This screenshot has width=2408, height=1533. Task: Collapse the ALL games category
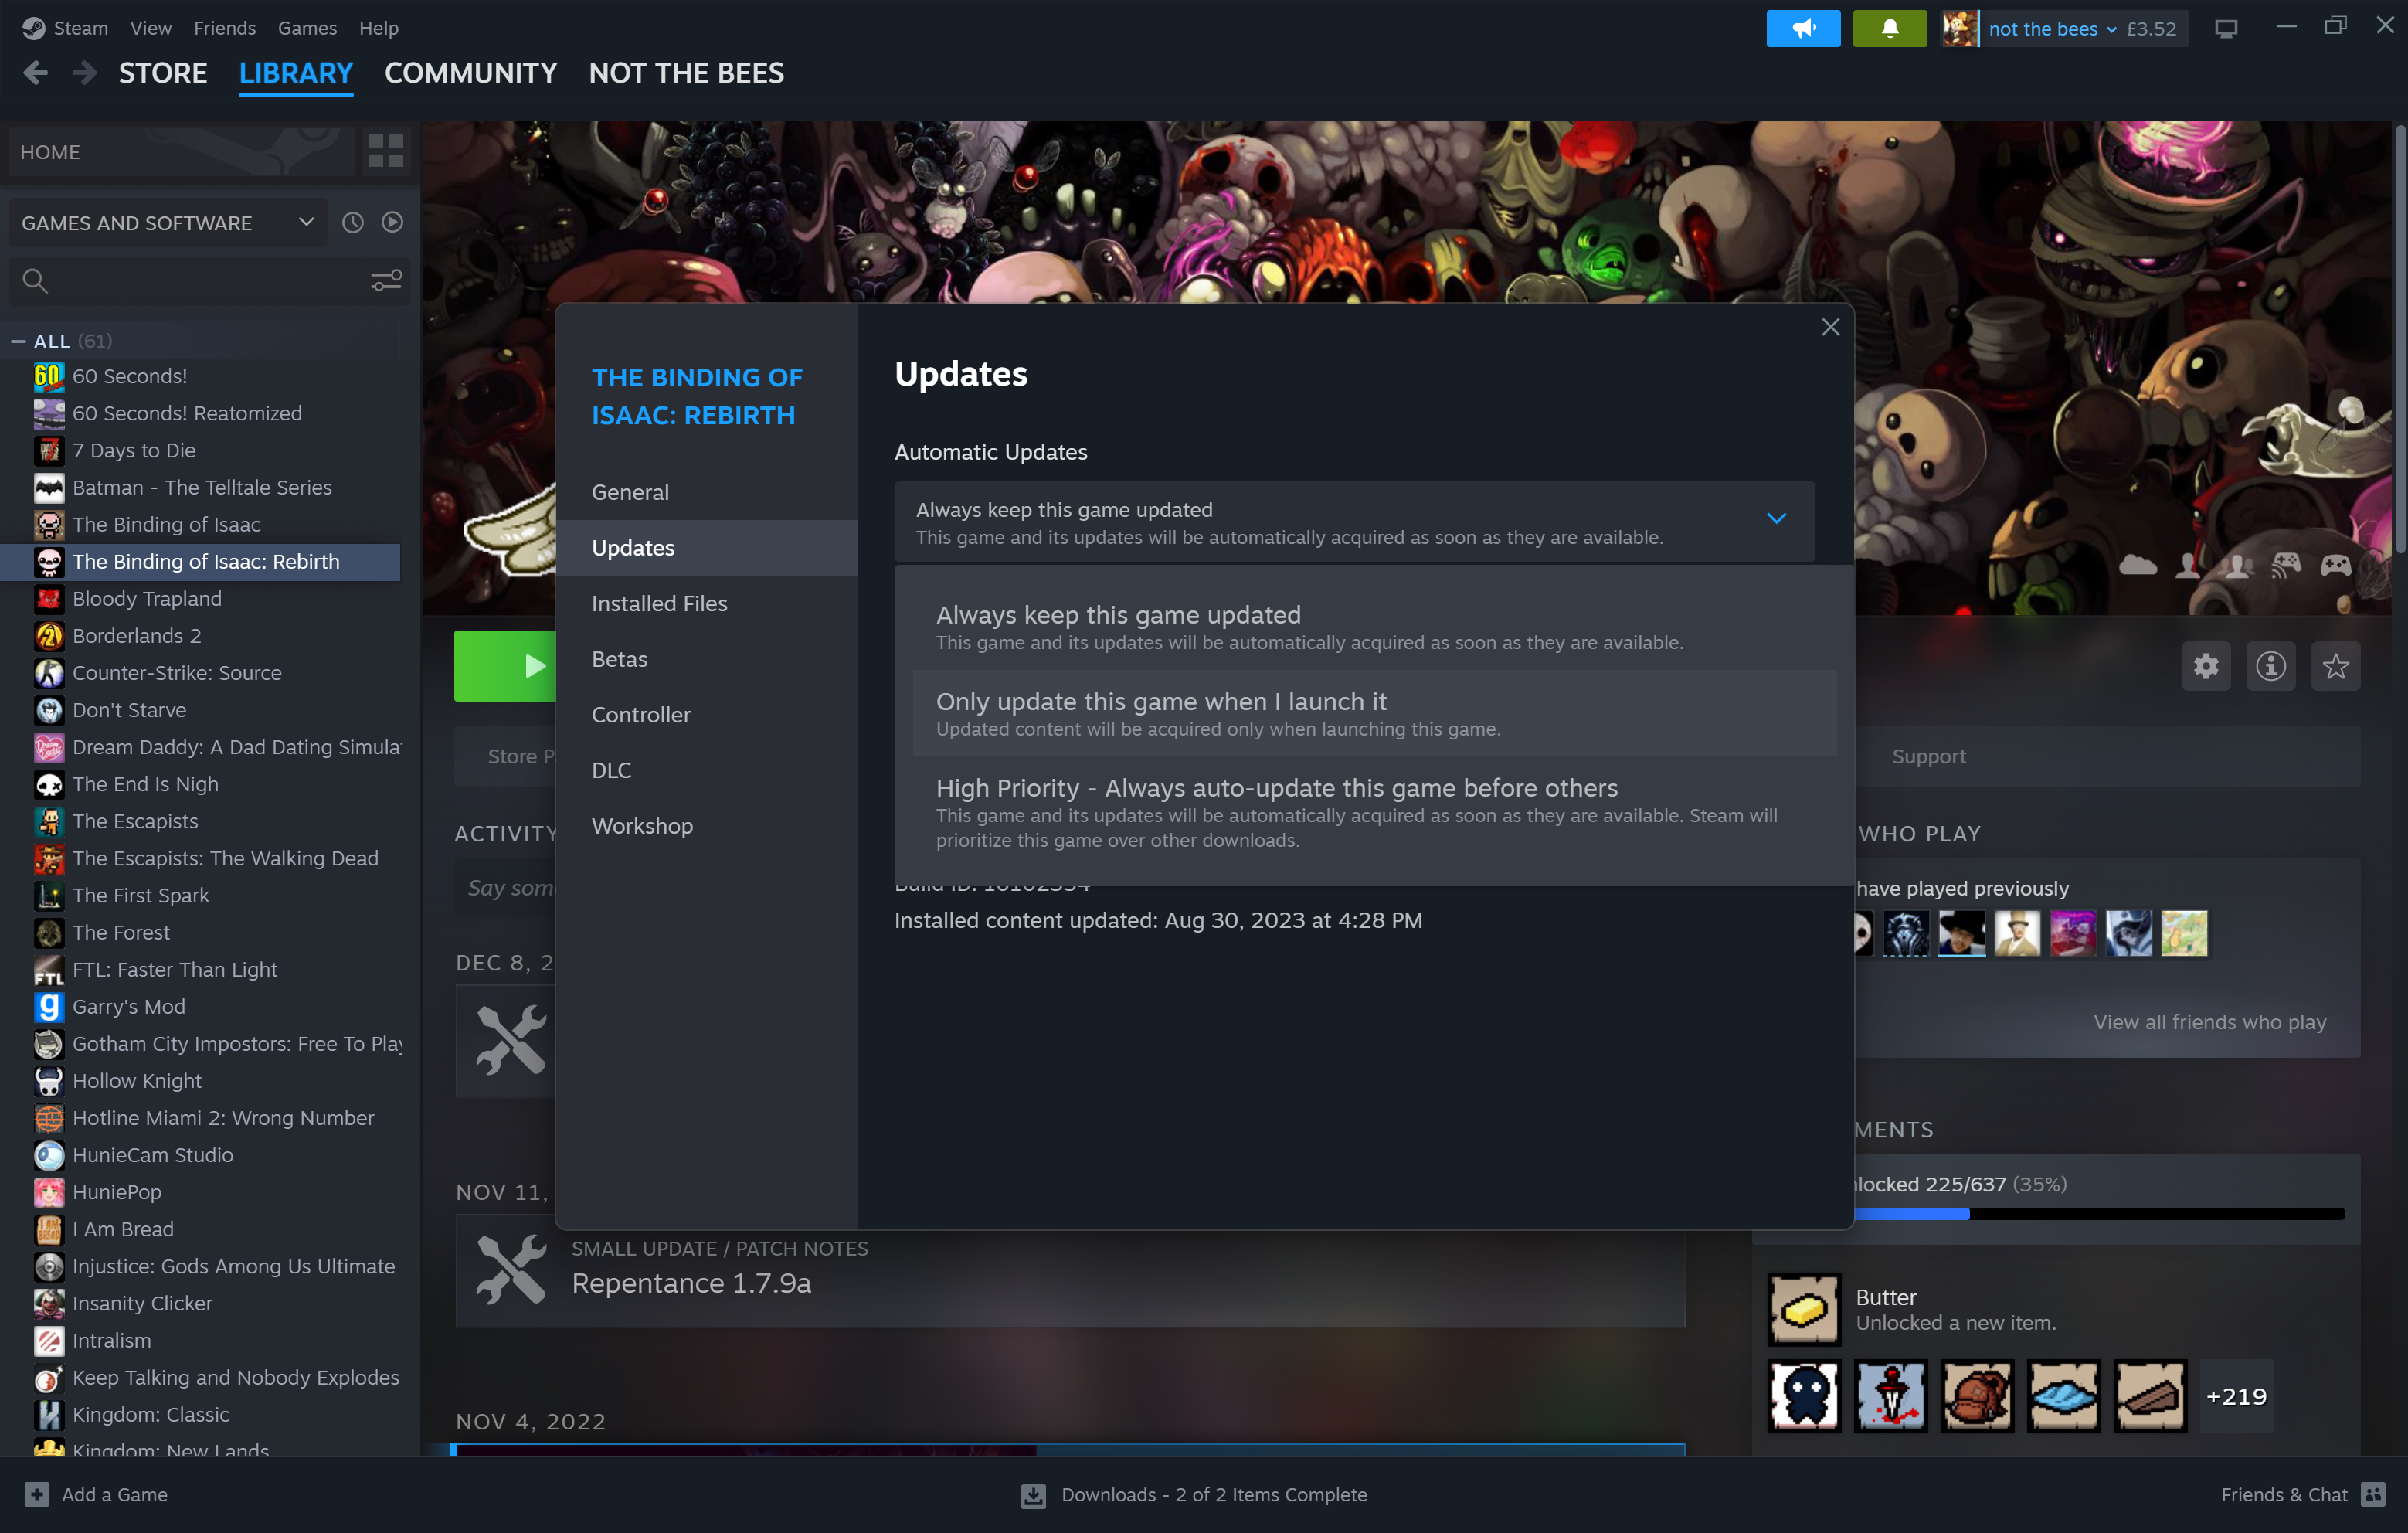point(18,341)
